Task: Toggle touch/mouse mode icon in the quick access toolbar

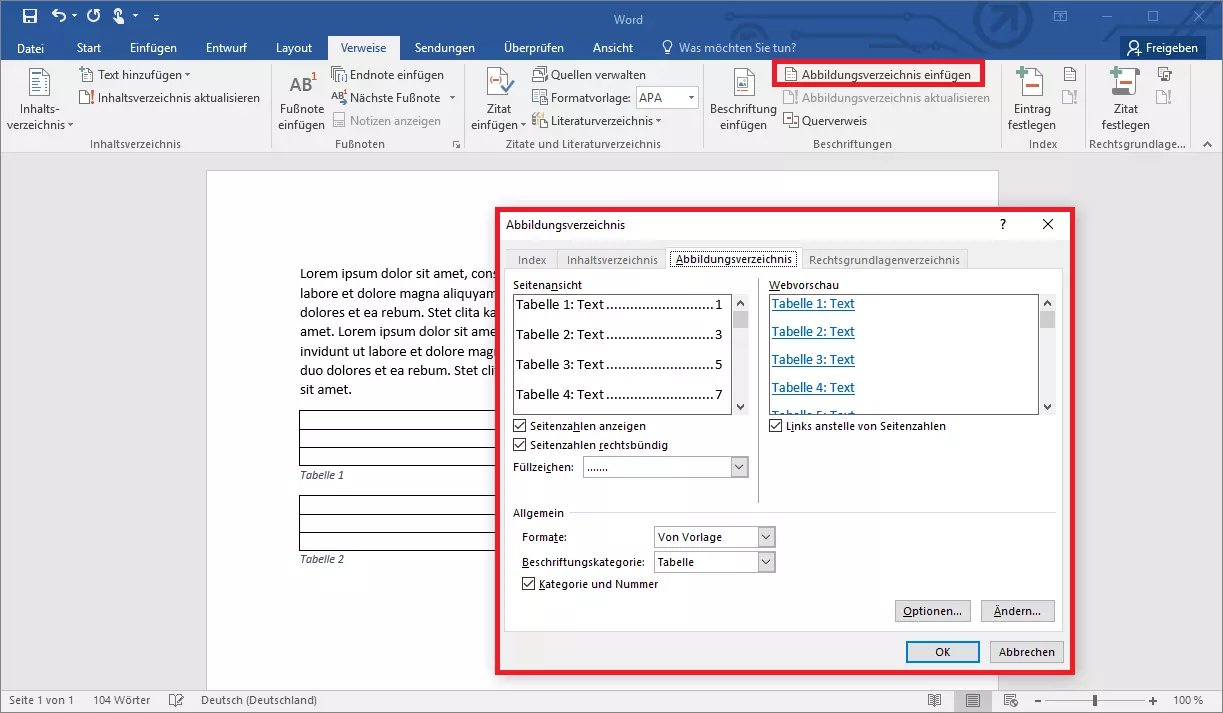Action: pos(119,16)
